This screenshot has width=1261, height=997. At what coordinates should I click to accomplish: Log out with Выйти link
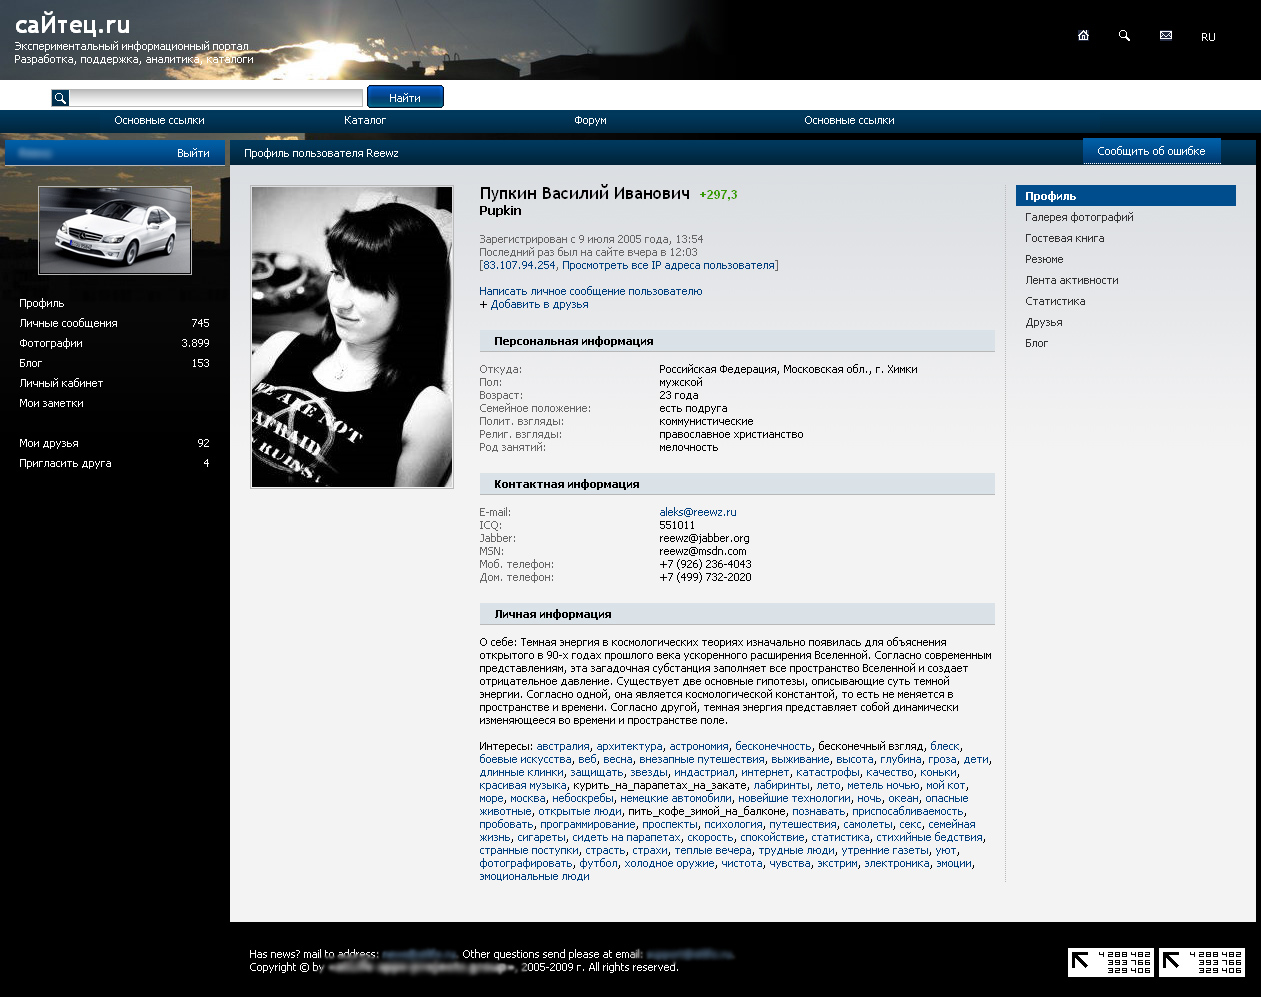(x=193, y=153)
